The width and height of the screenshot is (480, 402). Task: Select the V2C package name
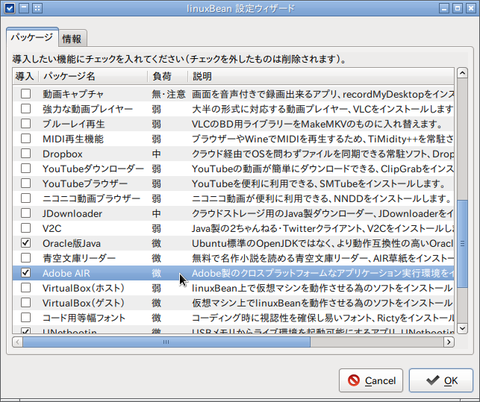[x=52, y=229]
